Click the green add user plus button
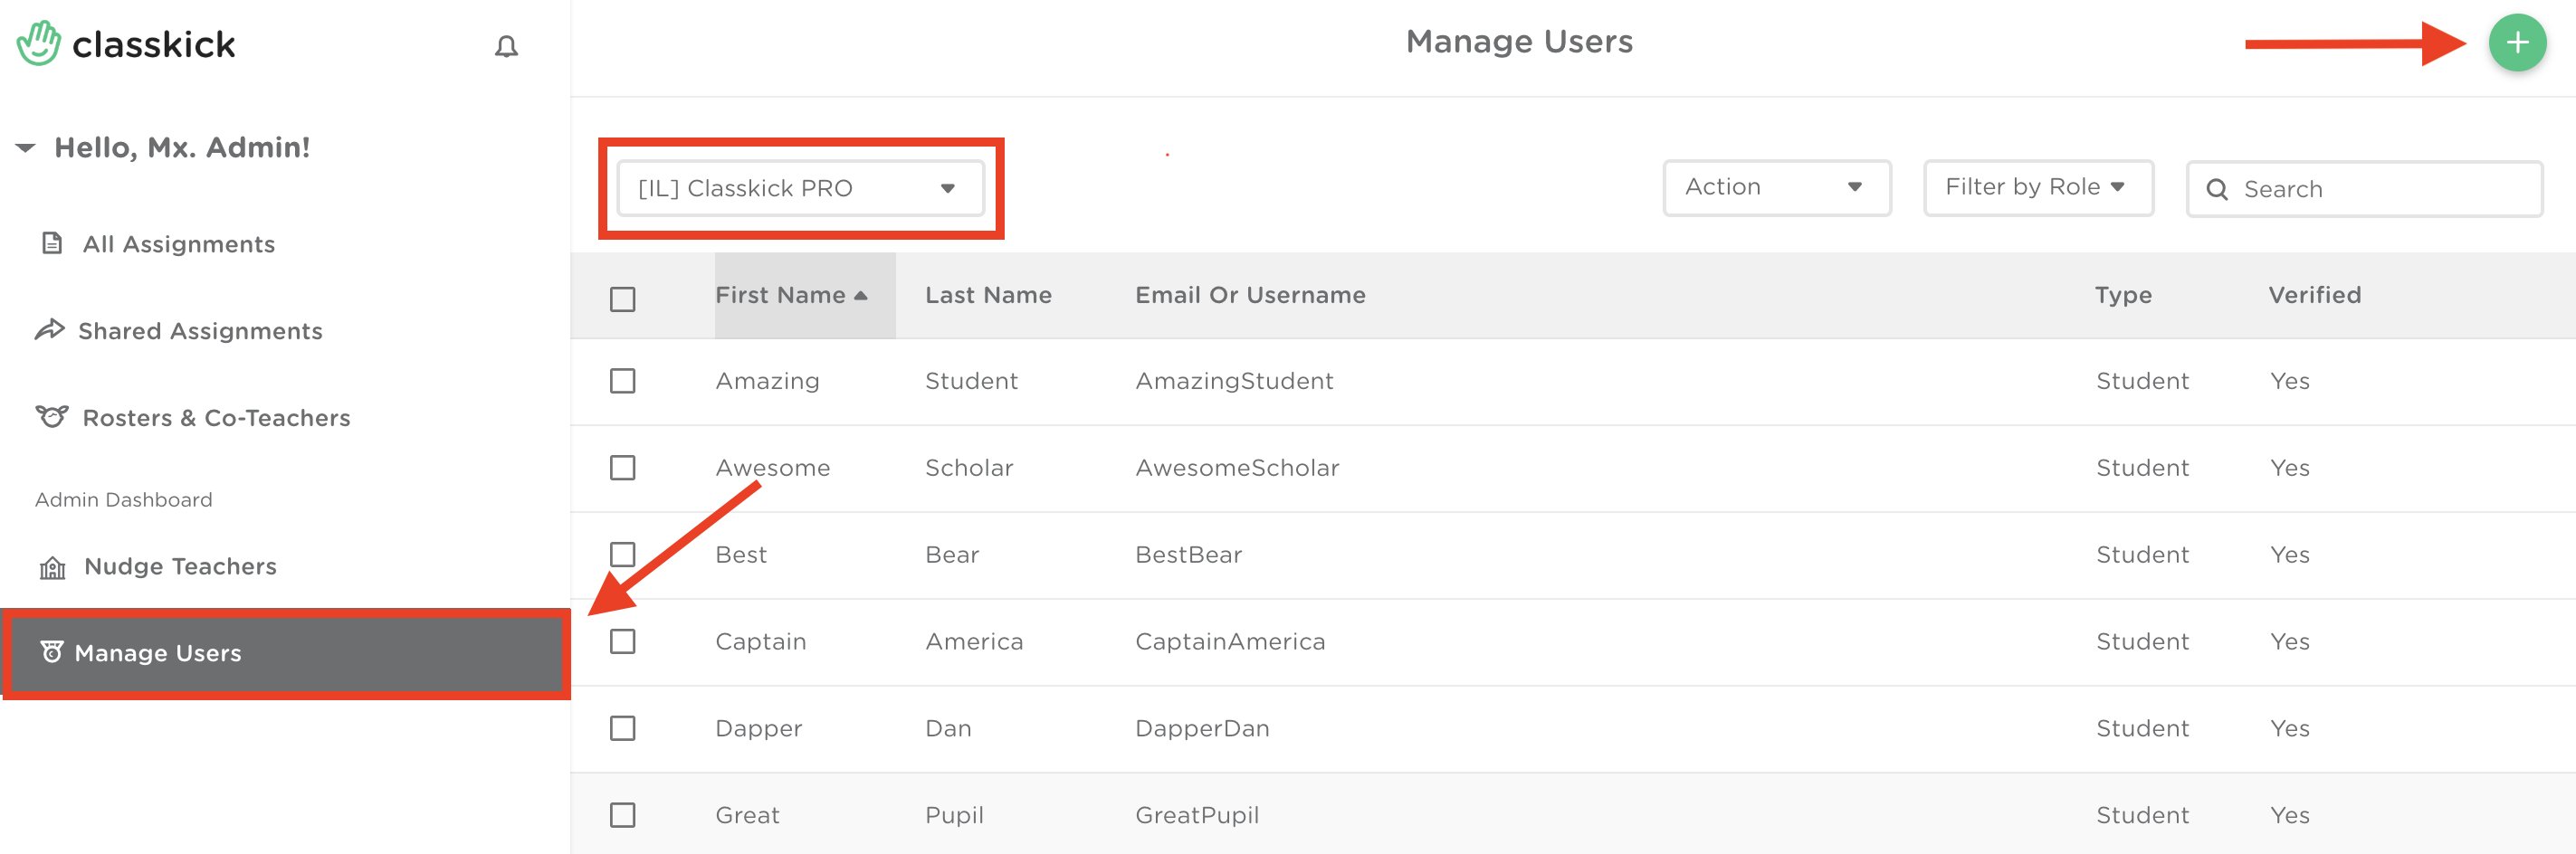This screenshot has height=854, width=2576. [x=2516, y=43]
